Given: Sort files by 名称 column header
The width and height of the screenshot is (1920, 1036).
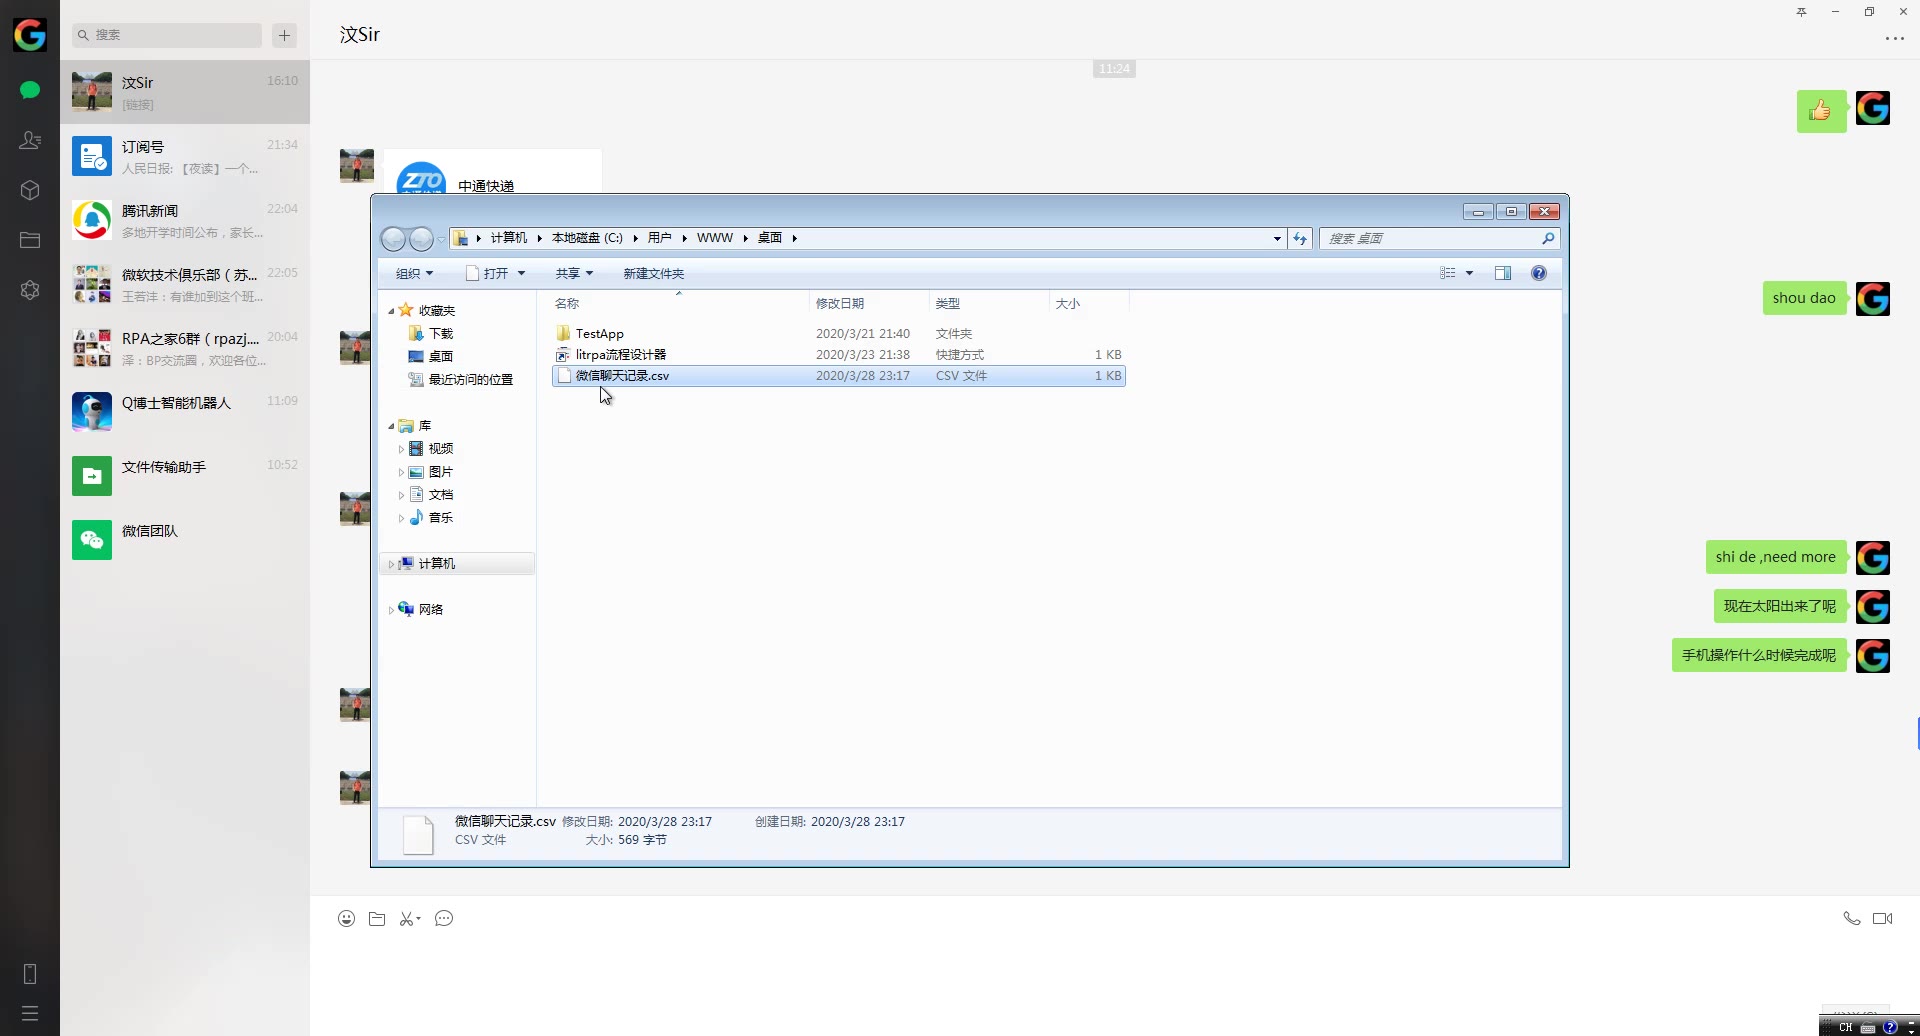Looking at the screenshot, I should [x=679, y=303].
